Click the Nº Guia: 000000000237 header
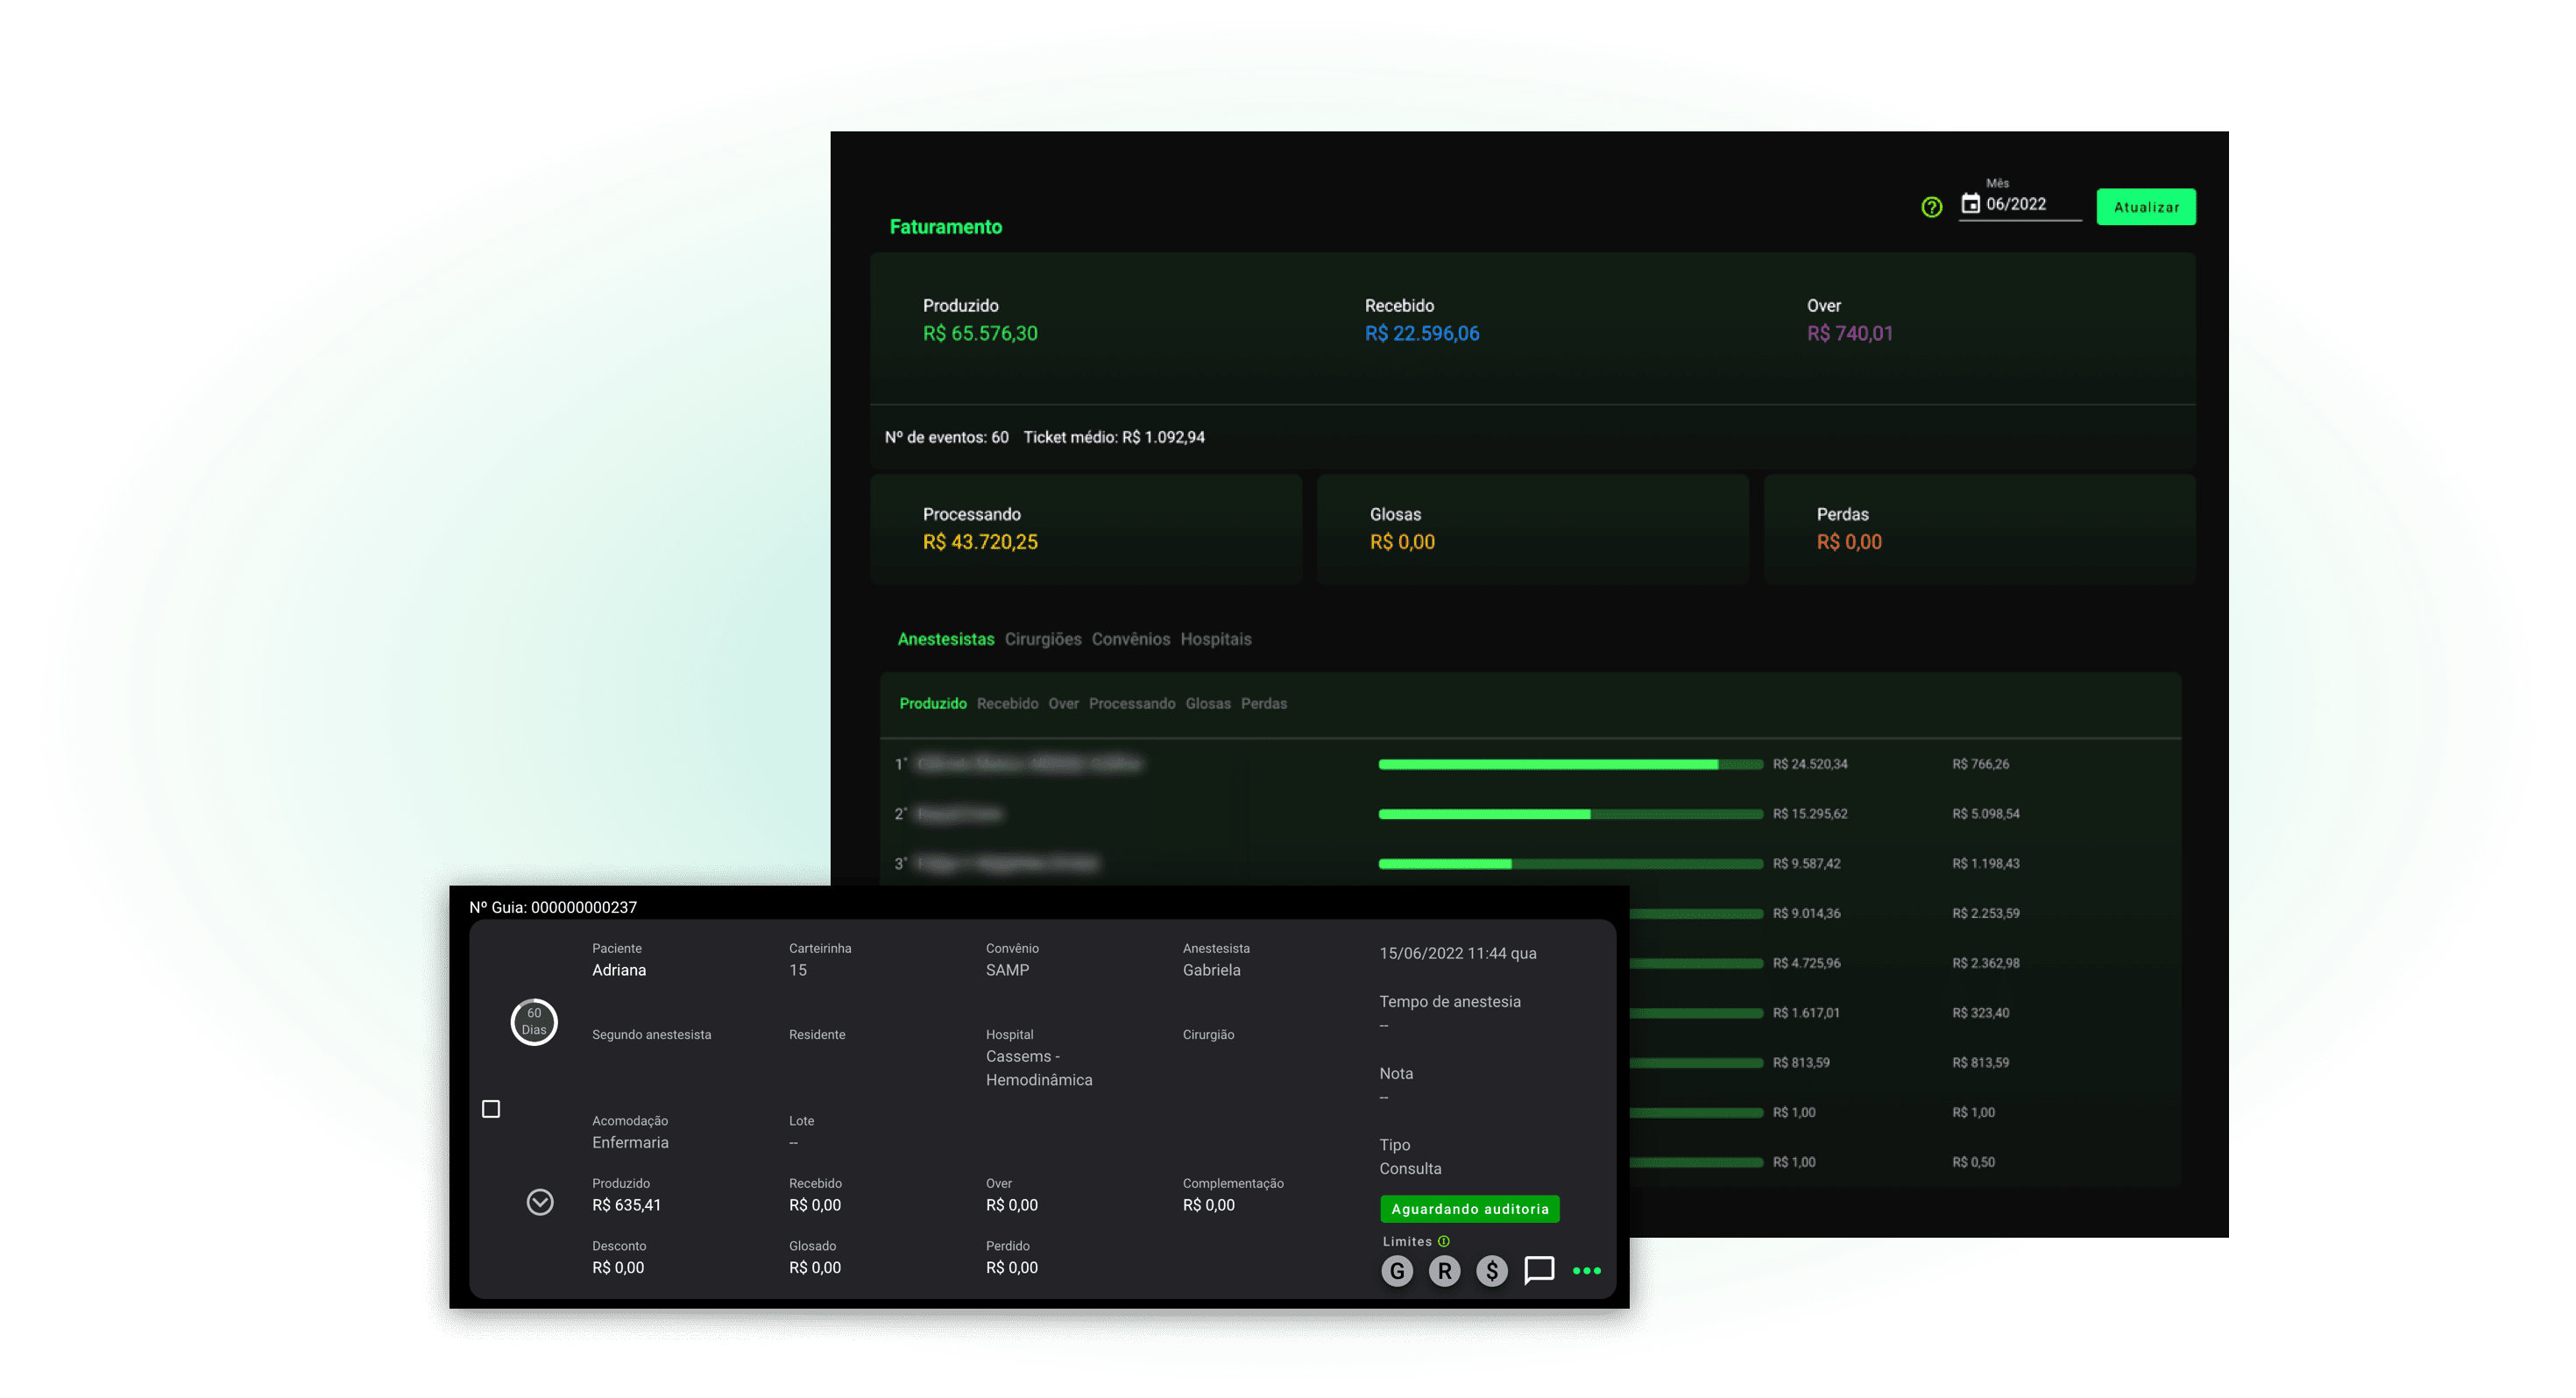 553,907
